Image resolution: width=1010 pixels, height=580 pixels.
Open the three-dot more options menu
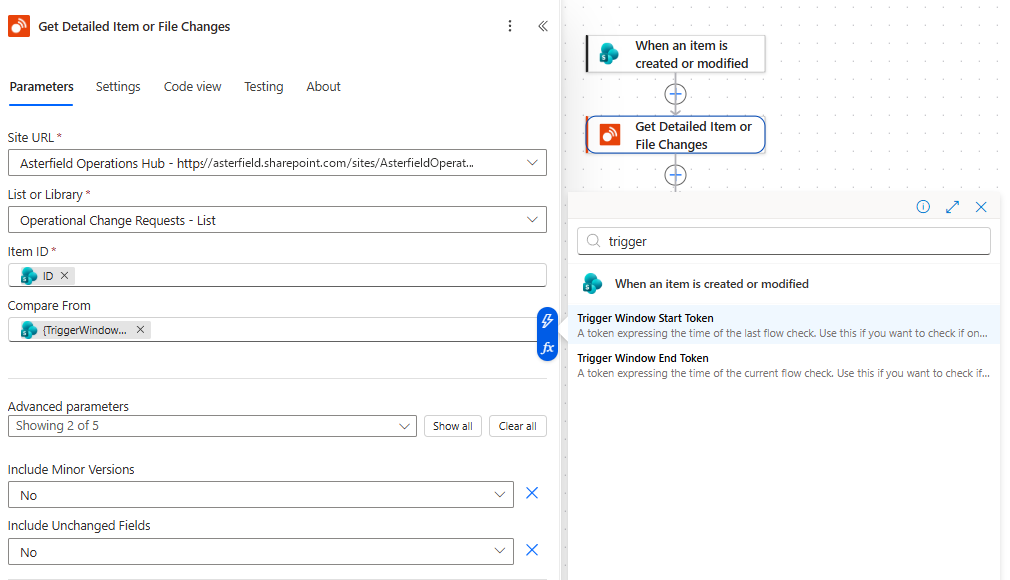[510, 26]
